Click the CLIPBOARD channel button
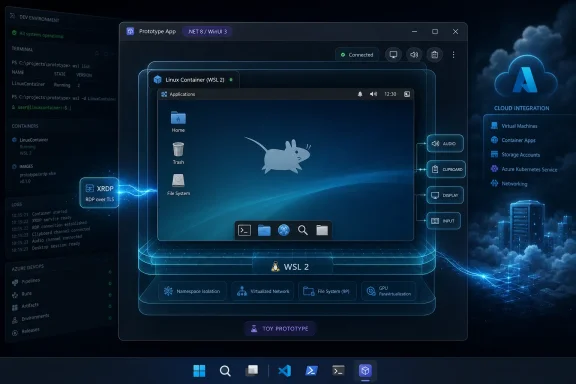576x384 pixels. click(x=446, y=169)
